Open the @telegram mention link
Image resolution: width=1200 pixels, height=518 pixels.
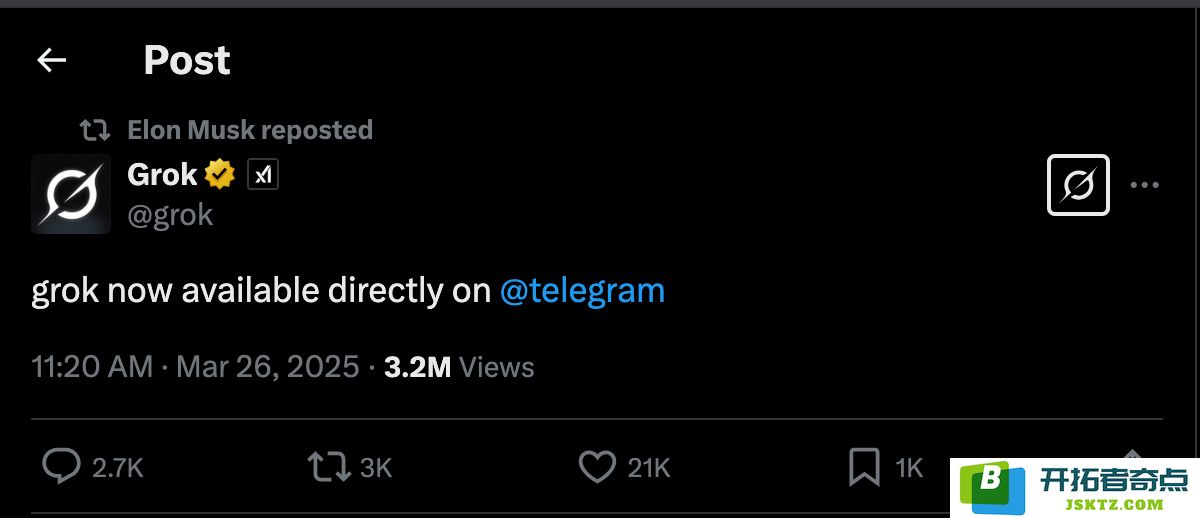[x=582, y=291]
